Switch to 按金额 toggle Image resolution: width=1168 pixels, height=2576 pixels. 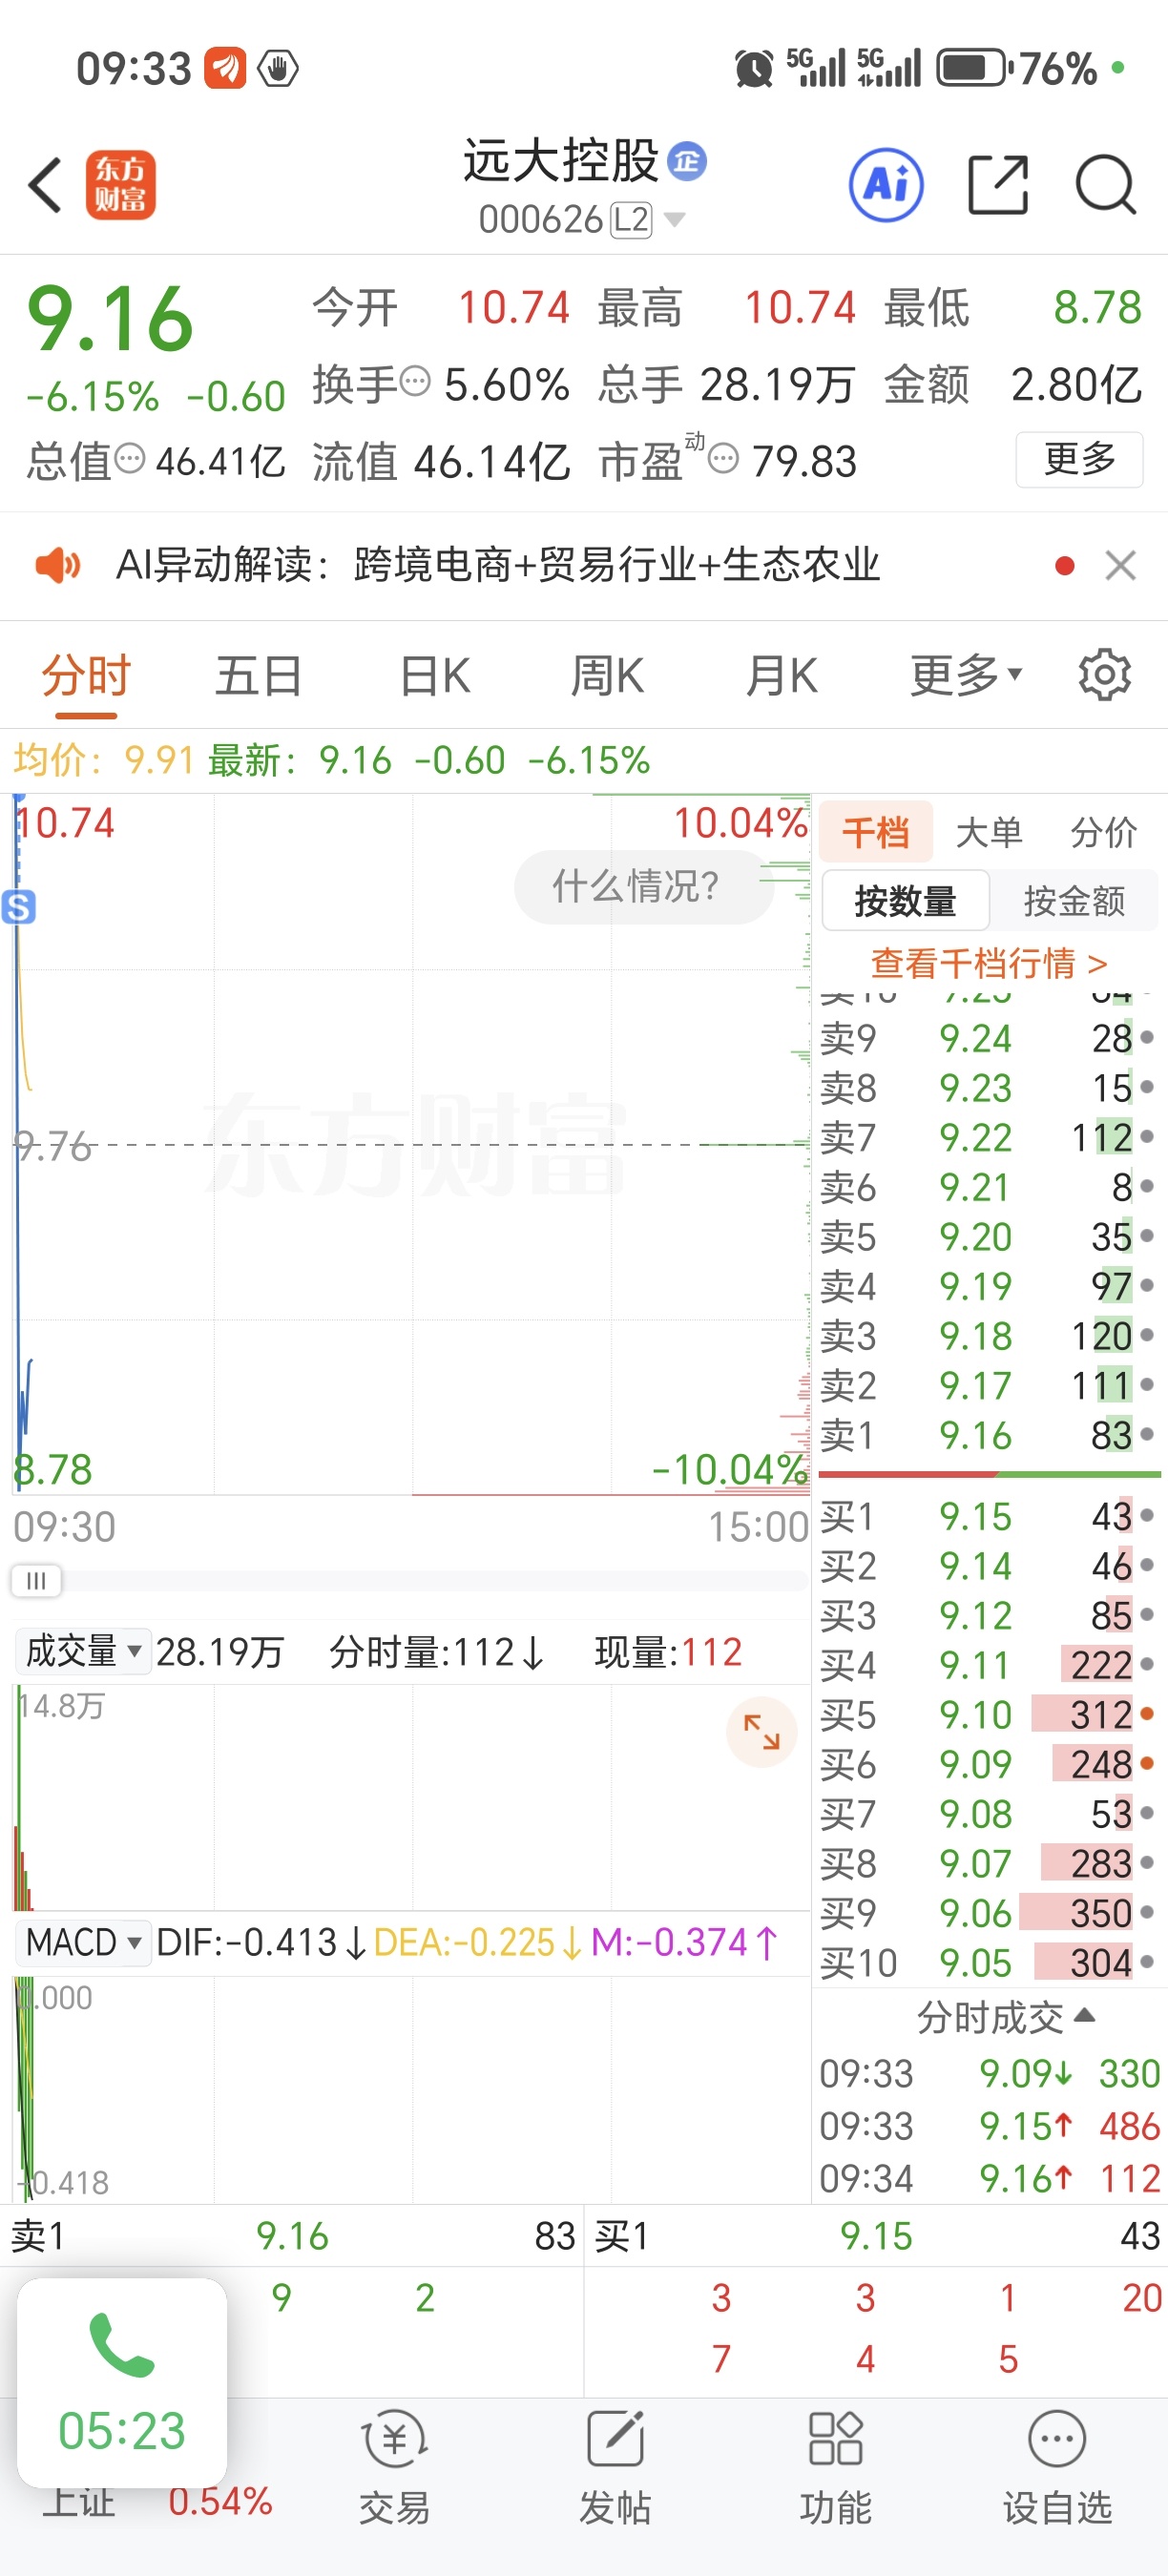coord(1075,901)
